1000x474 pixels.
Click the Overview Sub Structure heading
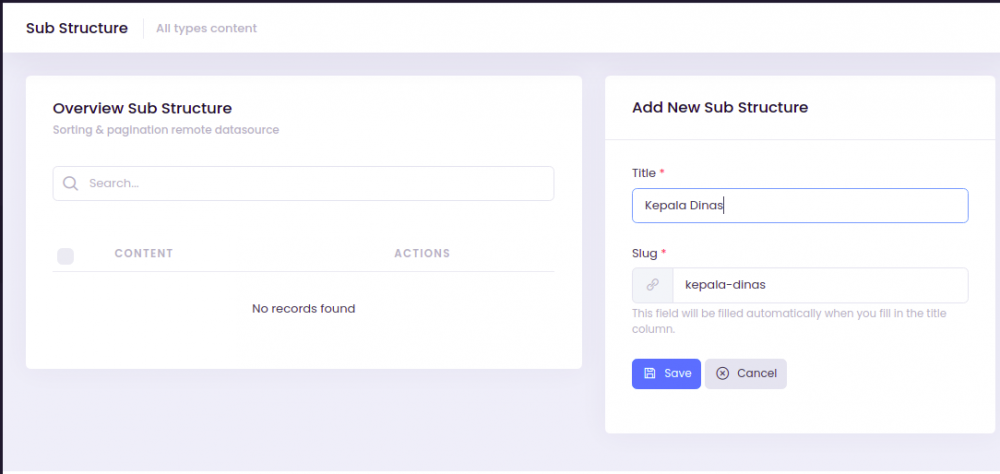click(142, 108)
